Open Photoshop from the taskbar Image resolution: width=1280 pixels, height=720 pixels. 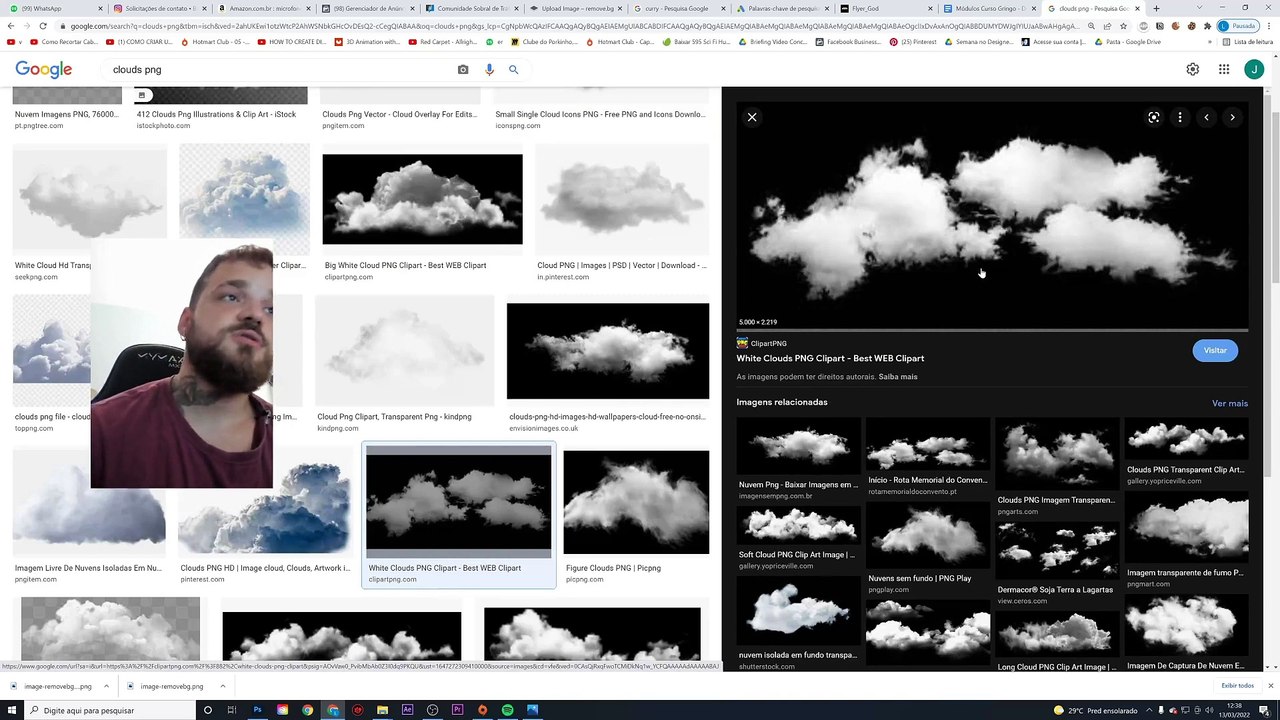(x=257, y=710)
